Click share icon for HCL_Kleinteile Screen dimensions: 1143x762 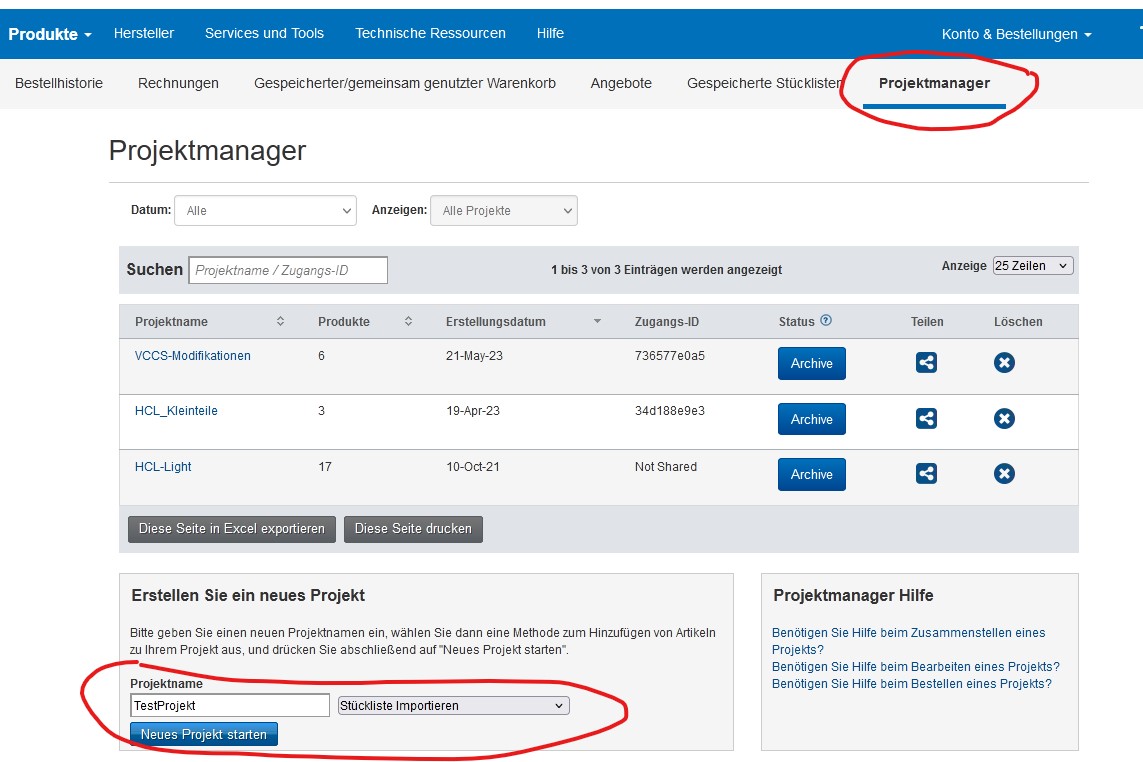[926, 419]
